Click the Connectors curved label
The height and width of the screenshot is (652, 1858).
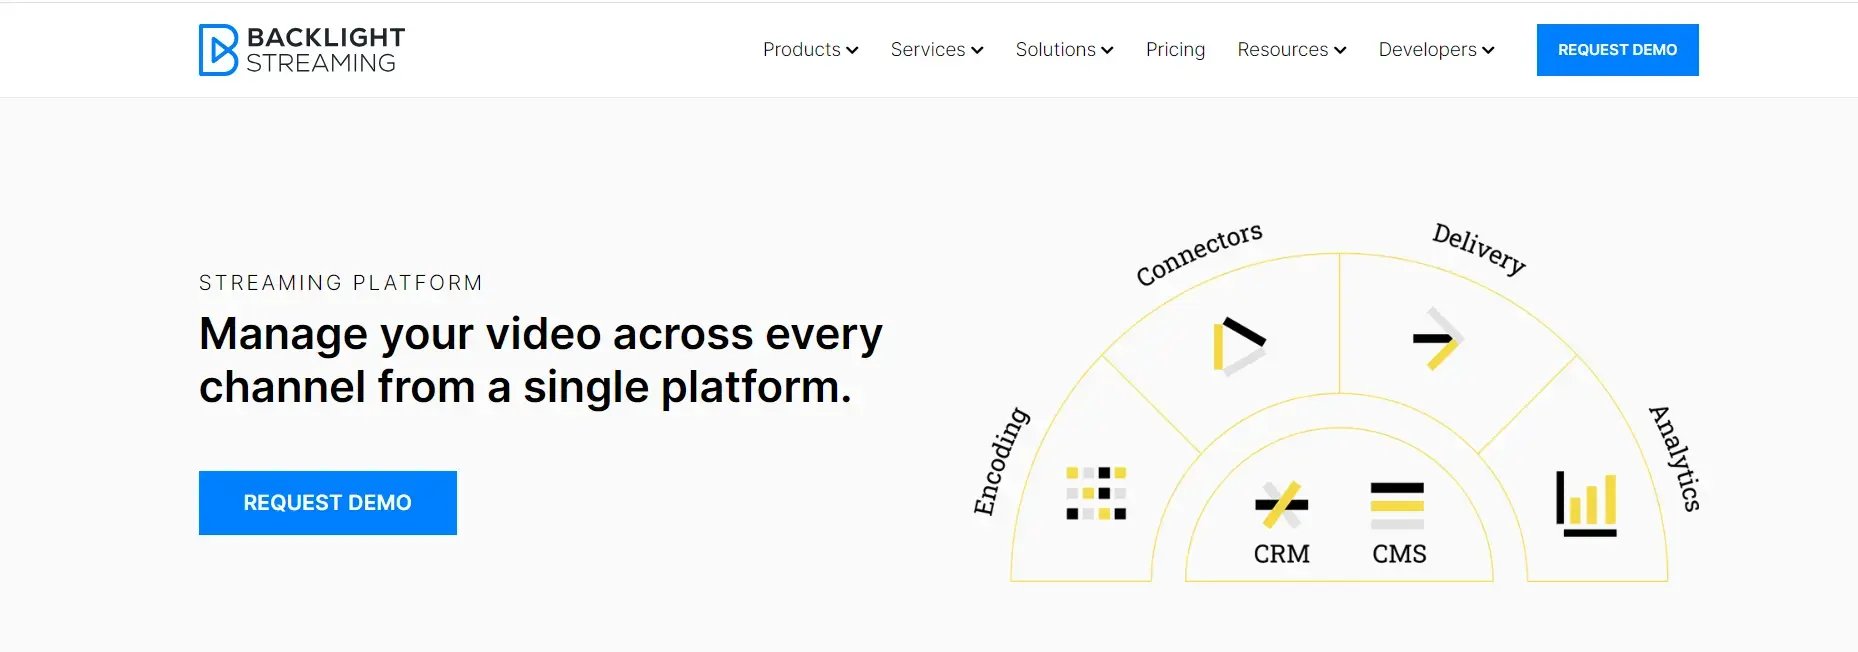[1199, 253]
